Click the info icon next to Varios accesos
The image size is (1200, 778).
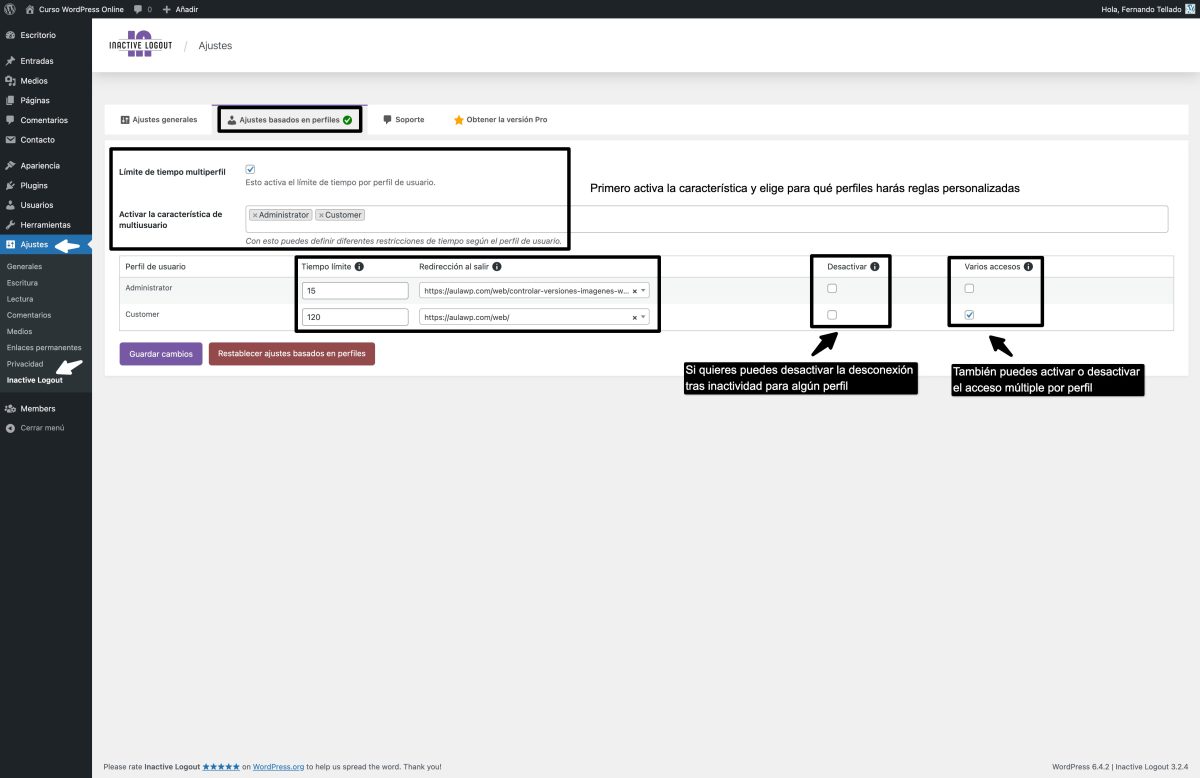coord(1027,267)
